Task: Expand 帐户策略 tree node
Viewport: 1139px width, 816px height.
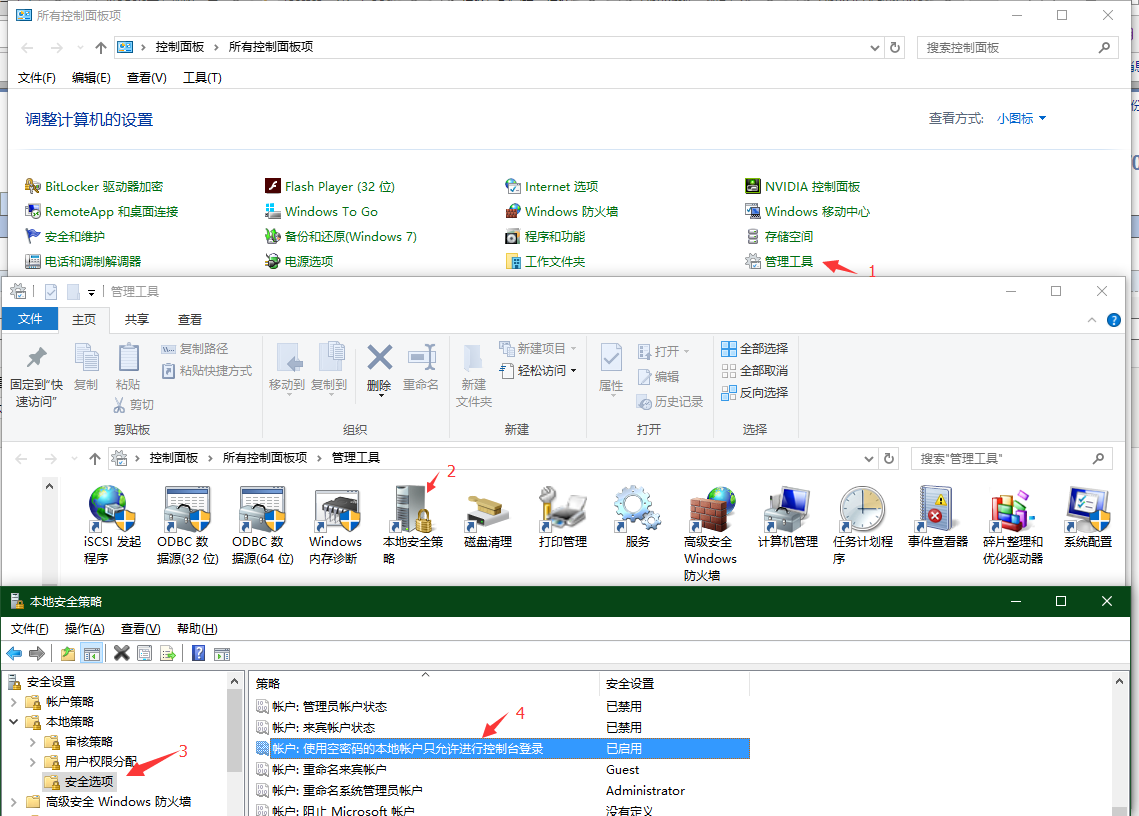Action: [x=14, y=702]
